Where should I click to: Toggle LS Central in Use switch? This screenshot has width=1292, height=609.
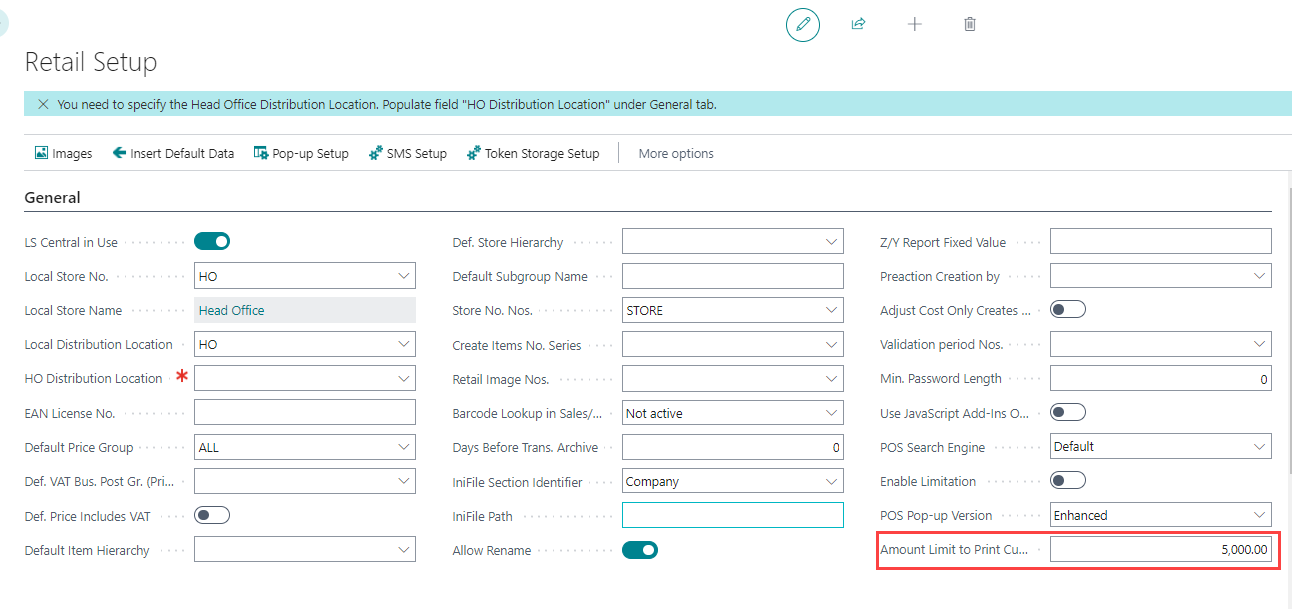click(212, 241)
